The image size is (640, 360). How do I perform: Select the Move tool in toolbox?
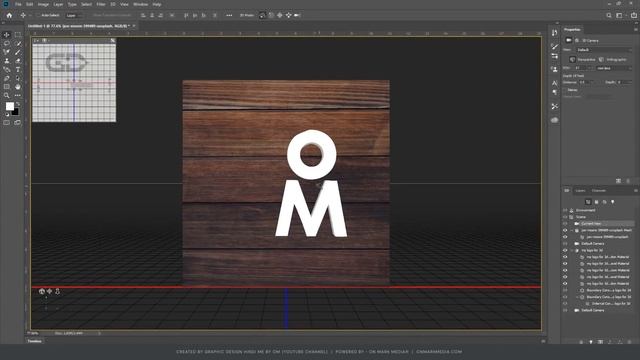[x=7, y=35]
